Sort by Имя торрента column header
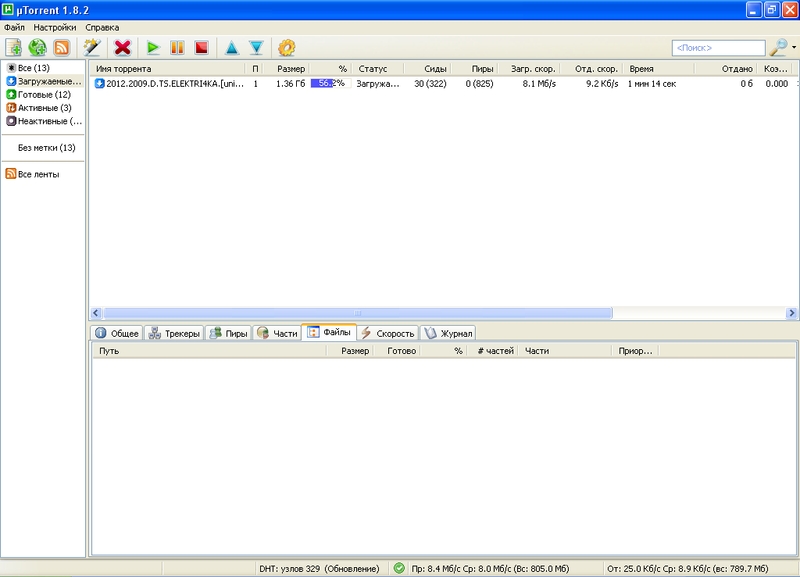The height and width of the screenshot is (577, 800). (168, 68)
